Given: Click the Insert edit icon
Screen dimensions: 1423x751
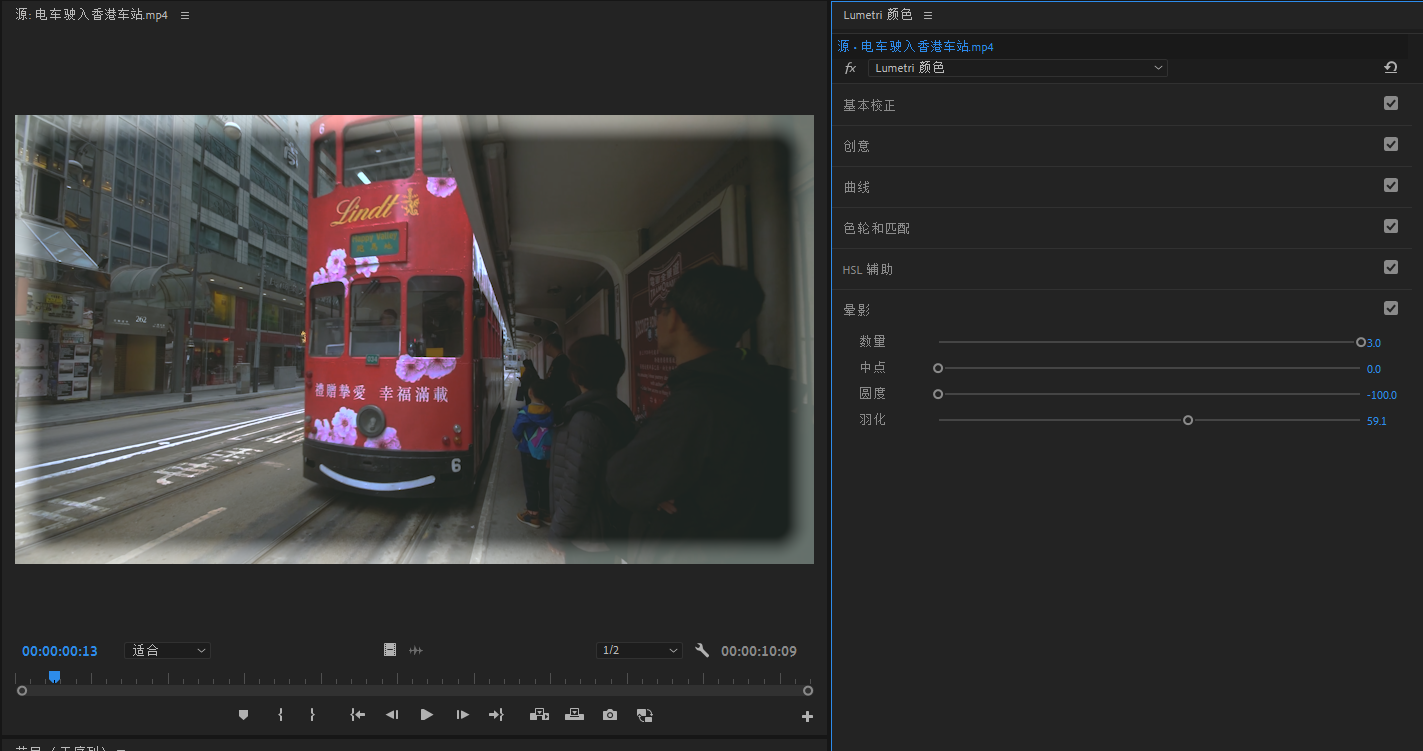Looking at the screenshot, I should 540,715.
